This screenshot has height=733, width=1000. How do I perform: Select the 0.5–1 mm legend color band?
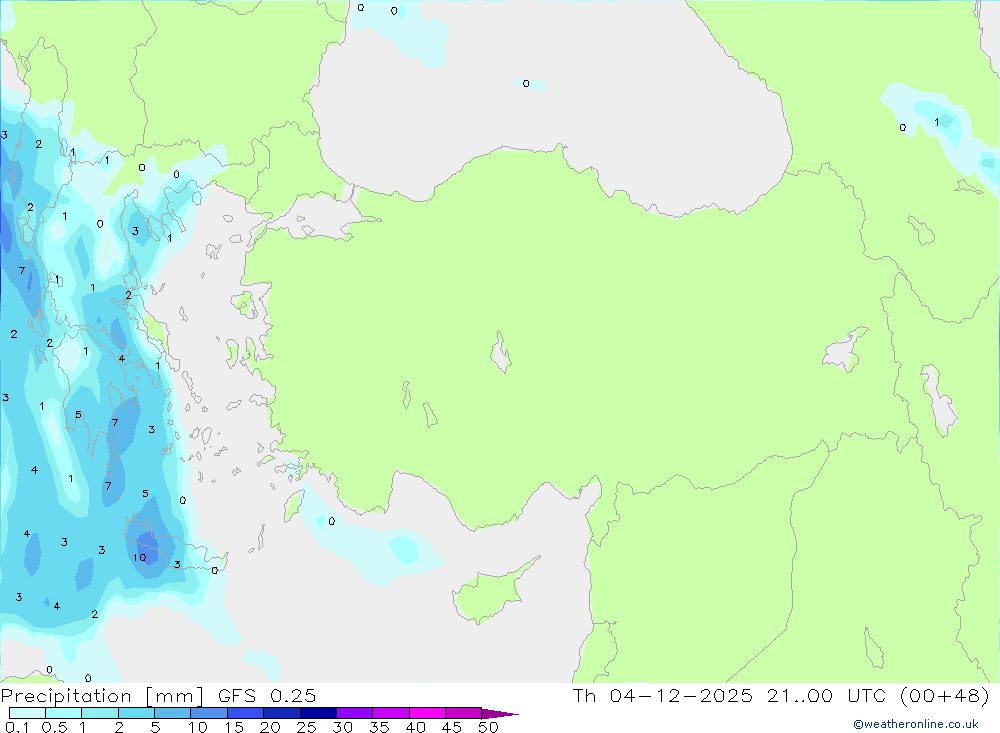(x=63, y=713)
